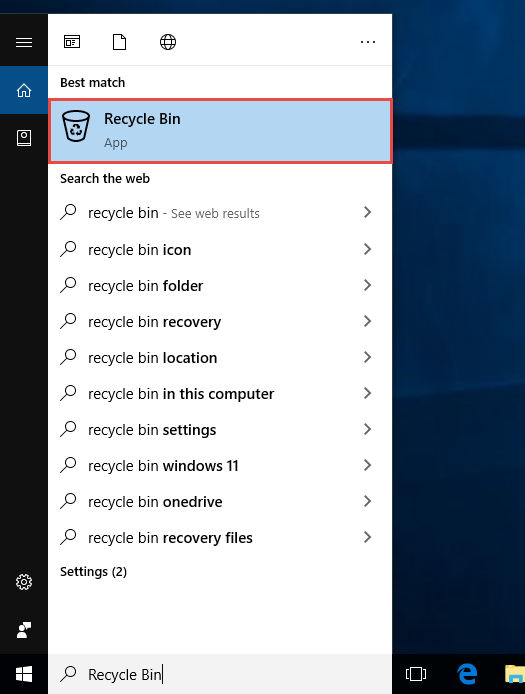Open File Explorer from taskbar

(x=515, y=674)
